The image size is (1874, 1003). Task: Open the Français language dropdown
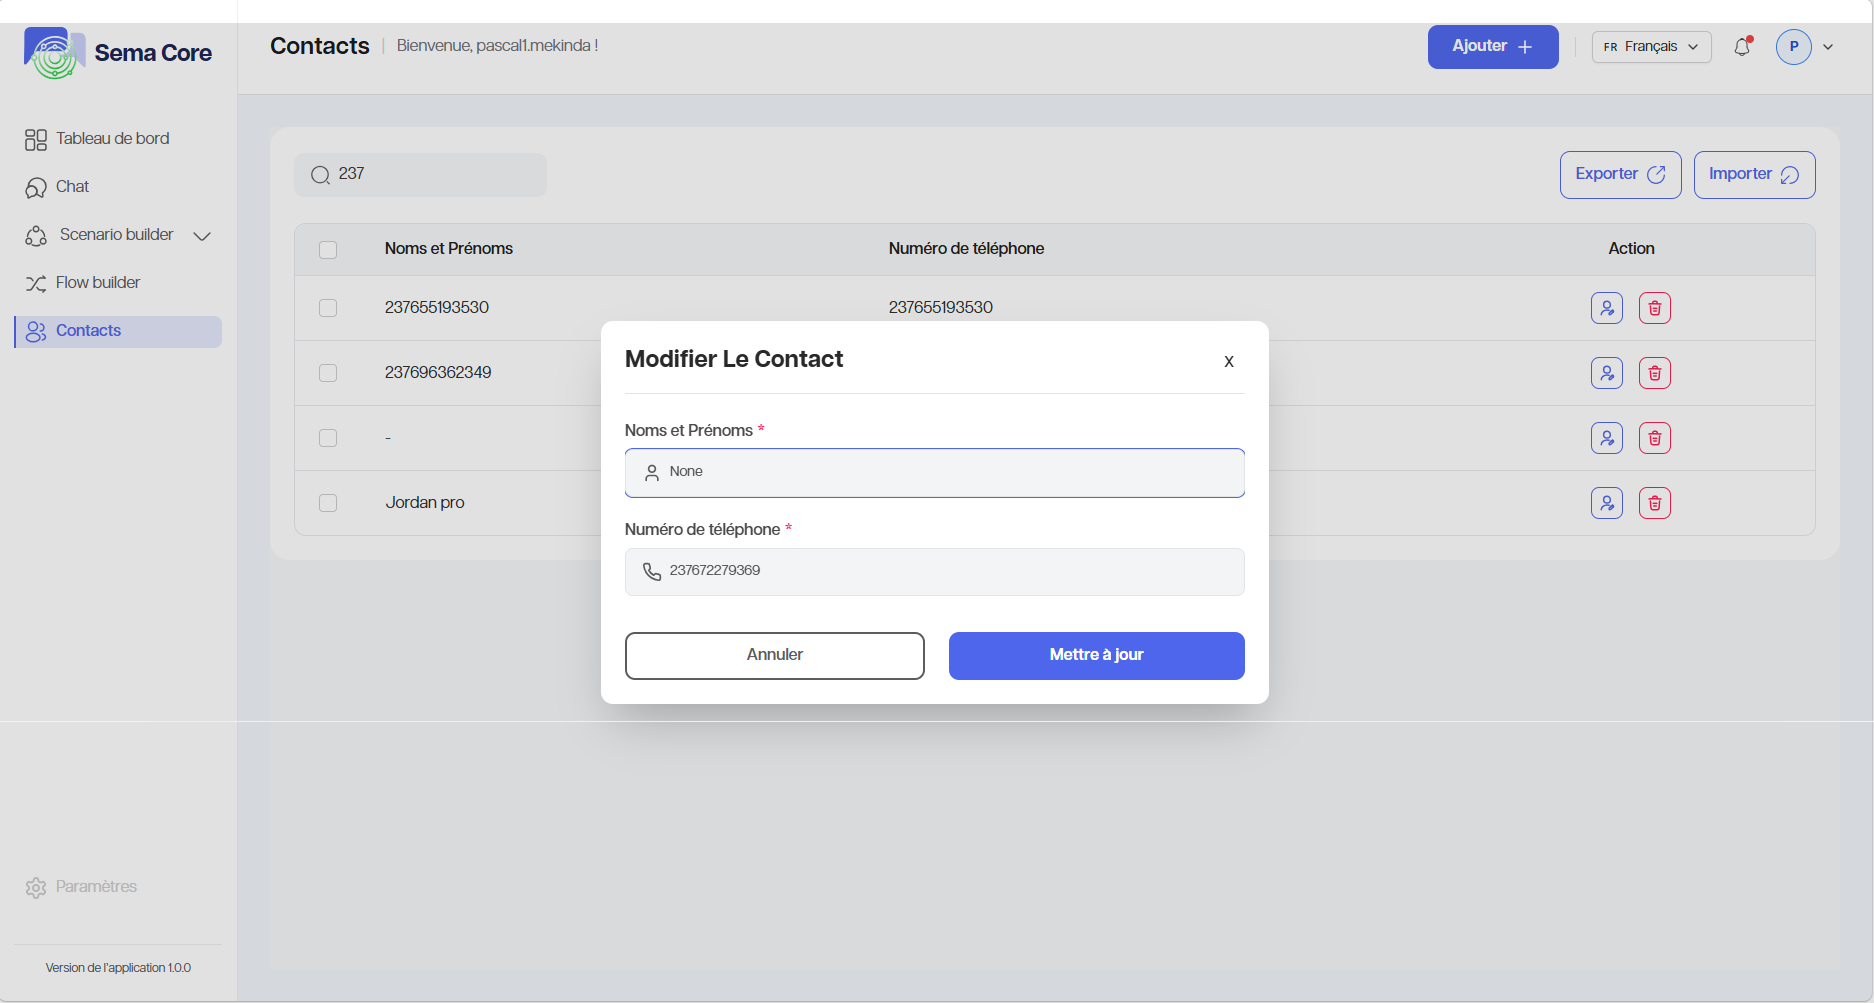pos(1651,47)
